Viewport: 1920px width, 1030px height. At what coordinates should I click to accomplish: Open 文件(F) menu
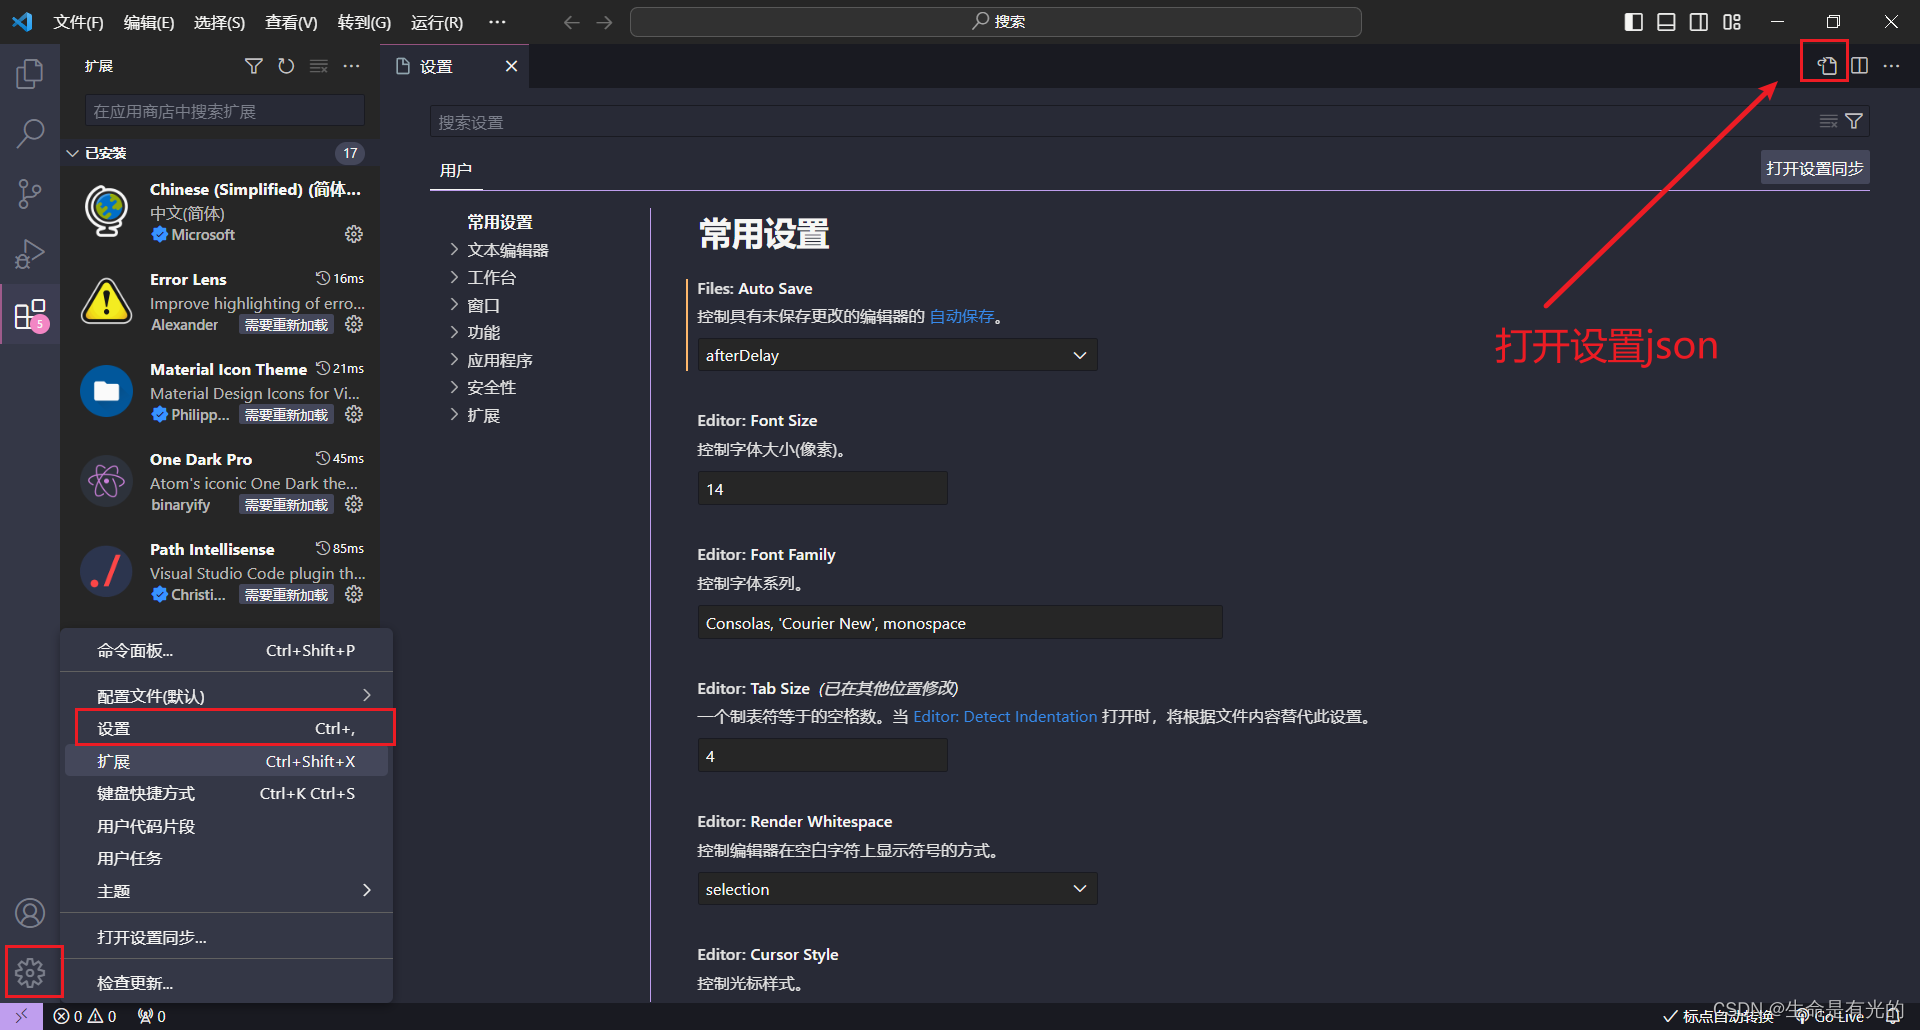click(x=78, y=22)
